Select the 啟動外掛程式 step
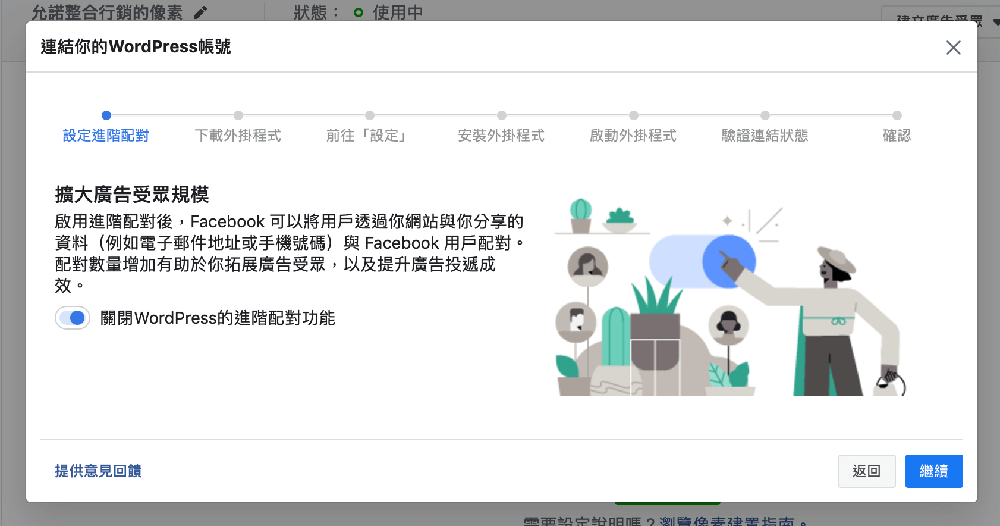This screenshot has height=526, width=1000. point(633,135)
